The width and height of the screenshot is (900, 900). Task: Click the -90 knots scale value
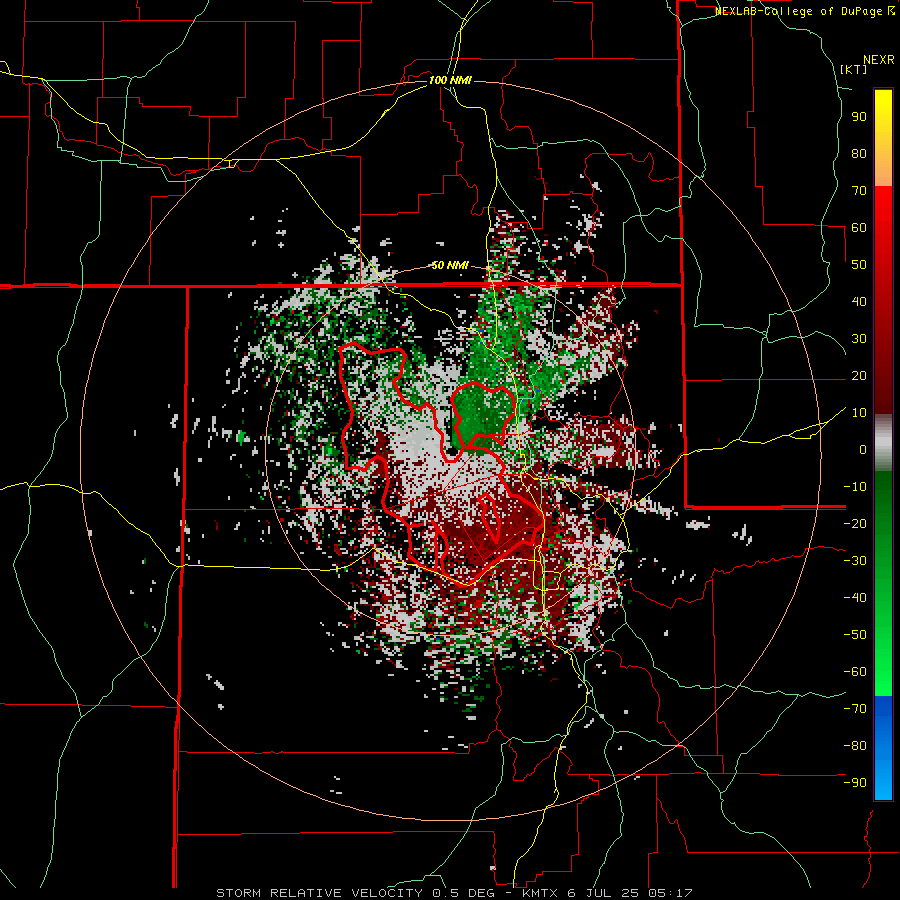point(855,783)
